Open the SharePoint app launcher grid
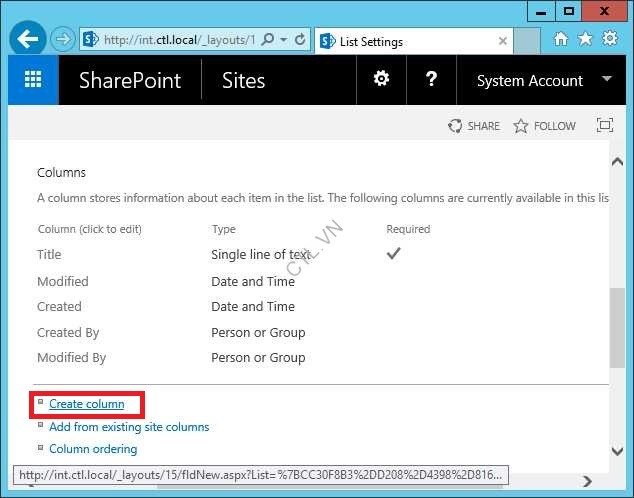Image resolution: width=634 pixels, height=498 pixels. pos(33,80)
